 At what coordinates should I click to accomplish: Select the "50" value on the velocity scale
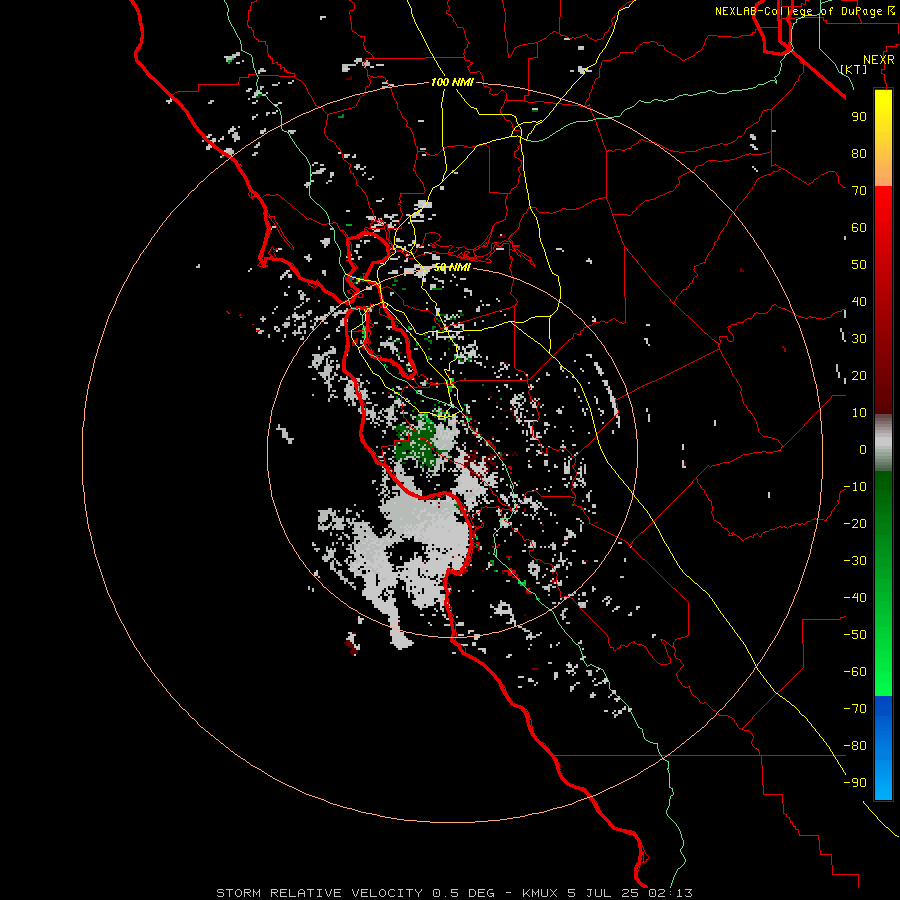tap(859, 265)
